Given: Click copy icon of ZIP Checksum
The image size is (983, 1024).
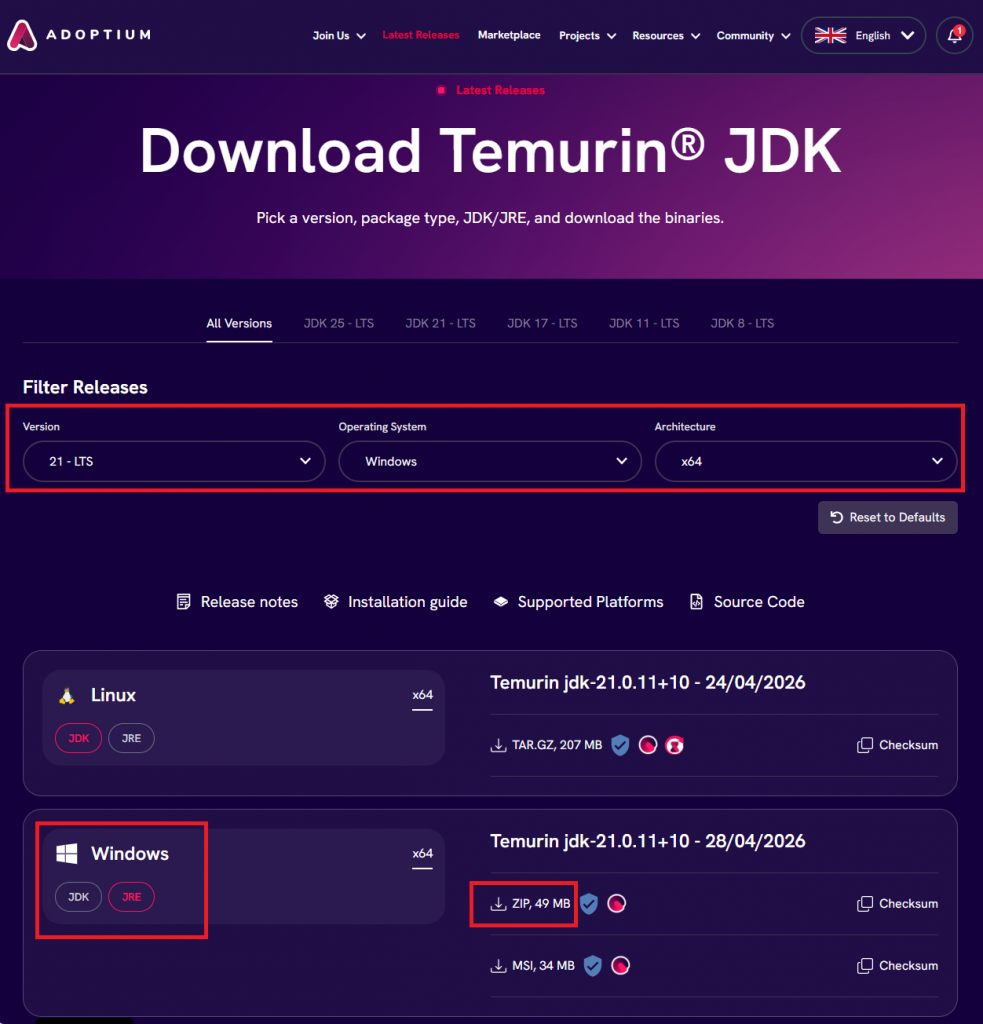Looking at the screenshot, I should (x=864, y=904).
